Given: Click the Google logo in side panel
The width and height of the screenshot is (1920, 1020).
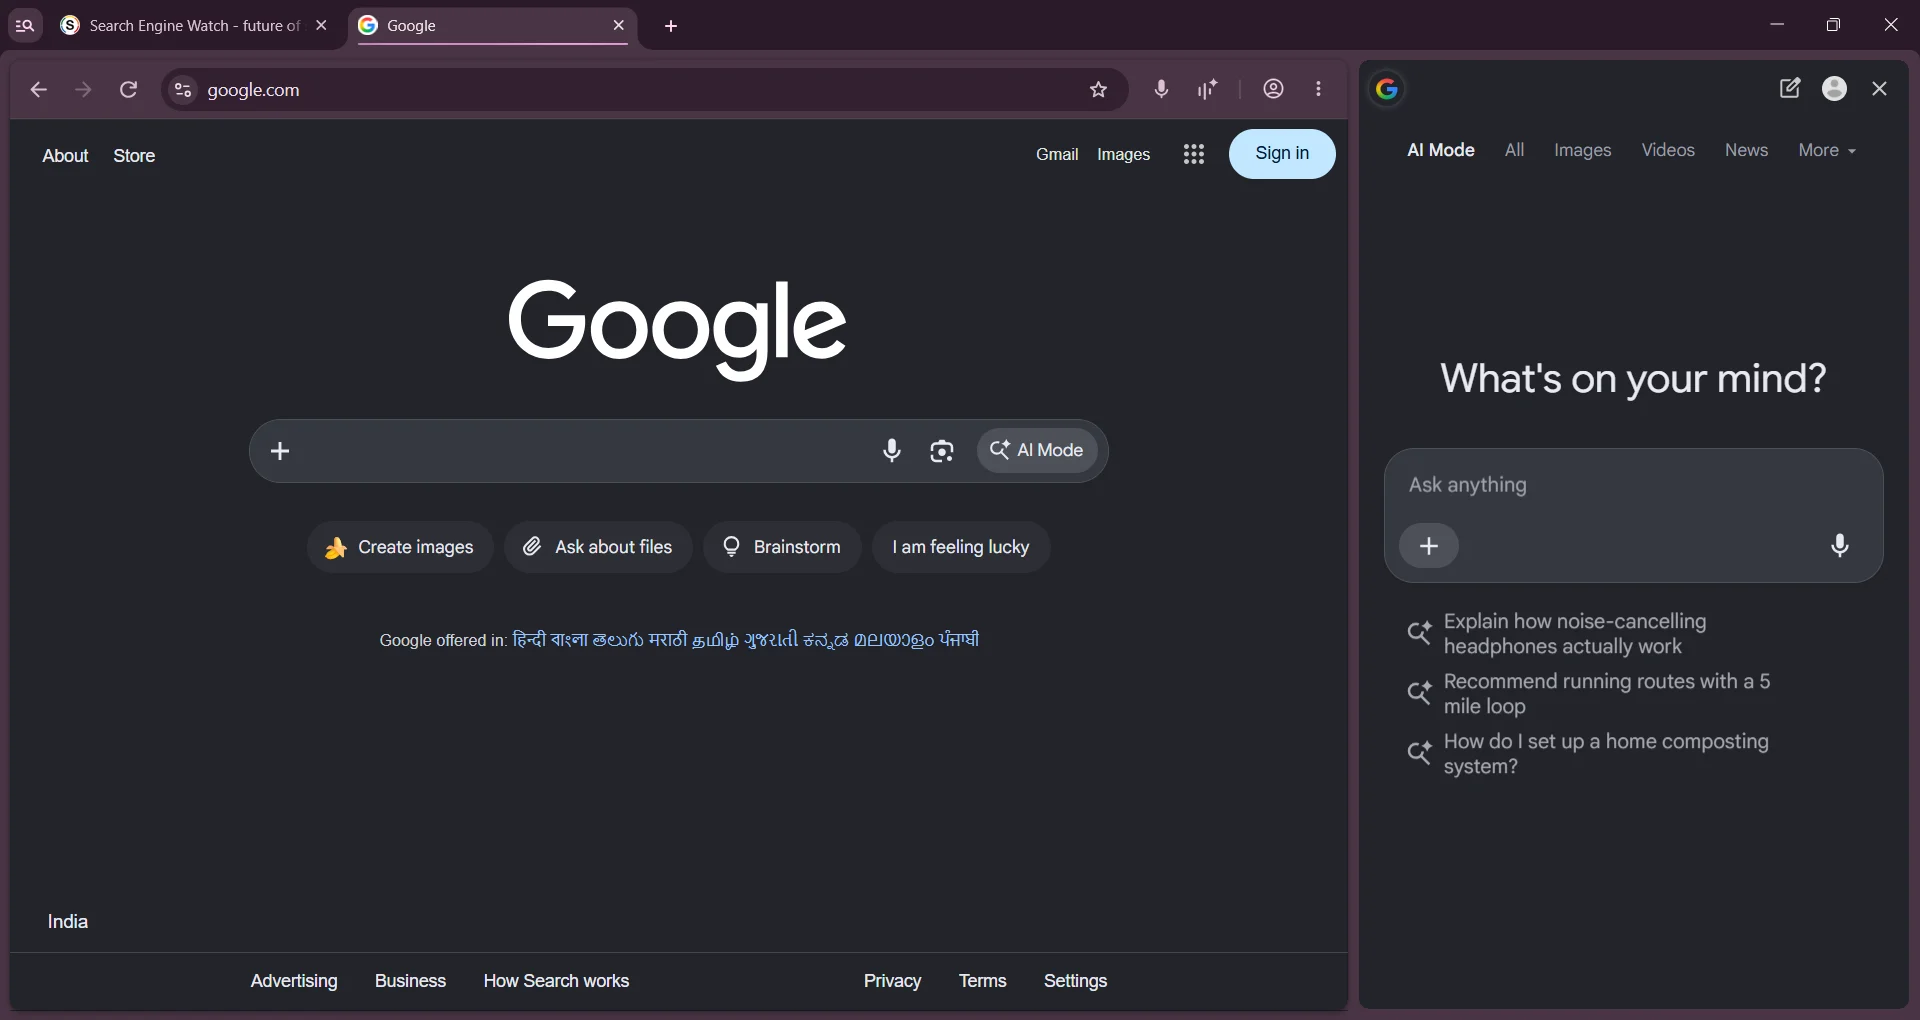Looking at the screenshot, I should click(x=1387, y=89).
